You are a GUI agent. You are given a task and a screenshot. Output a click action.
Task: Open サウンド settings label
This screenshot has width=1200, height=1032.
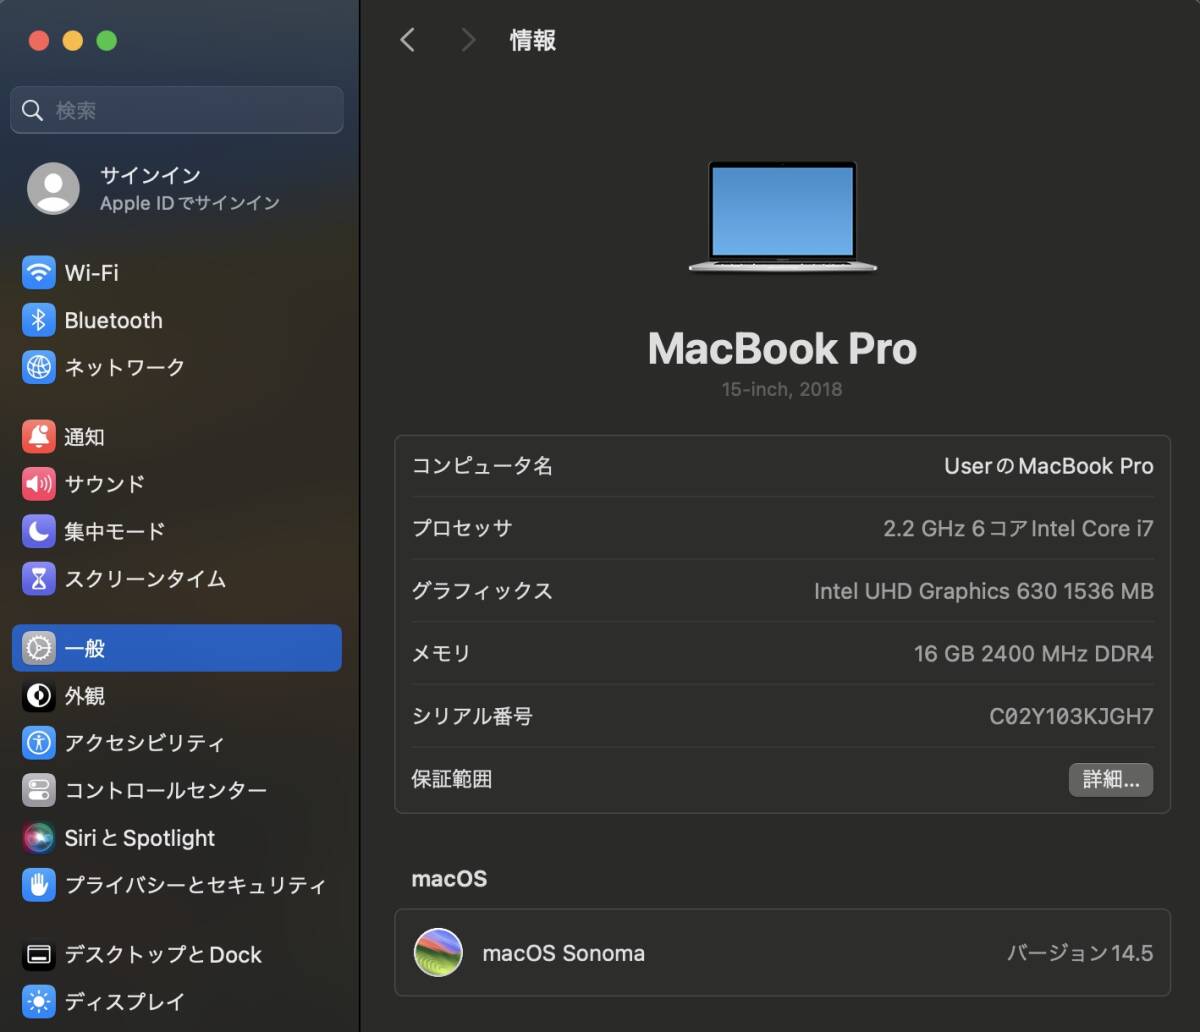click(x=105, y=484)
